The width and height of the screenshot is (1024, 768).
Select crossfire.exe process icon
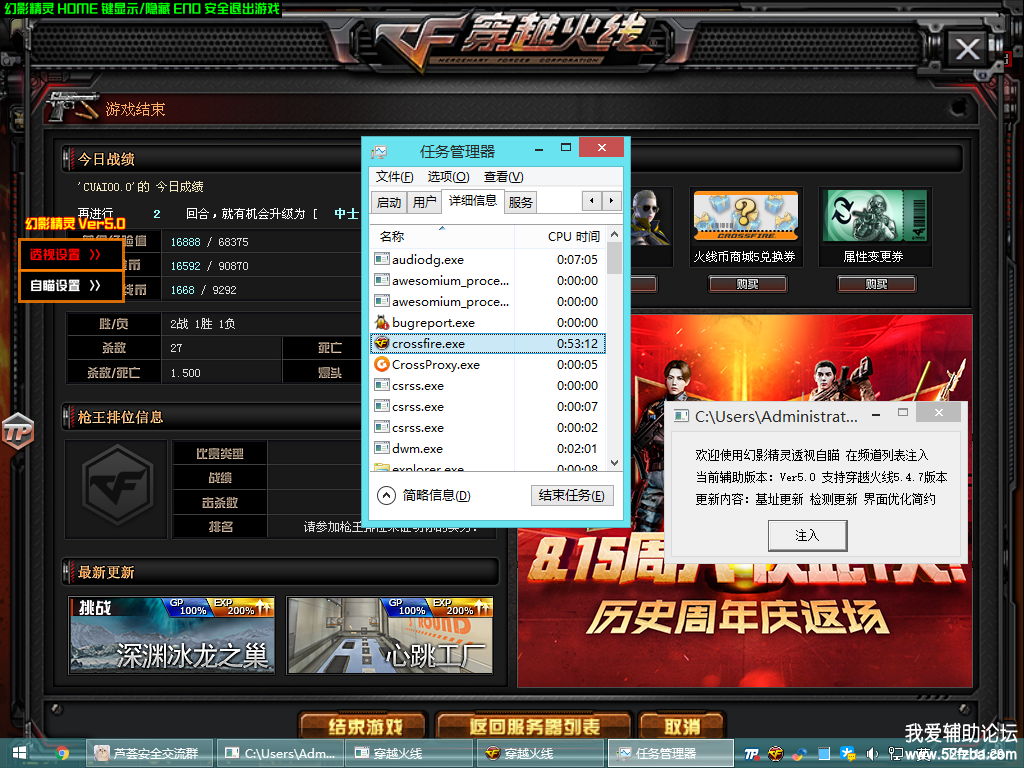click(381, 343)
